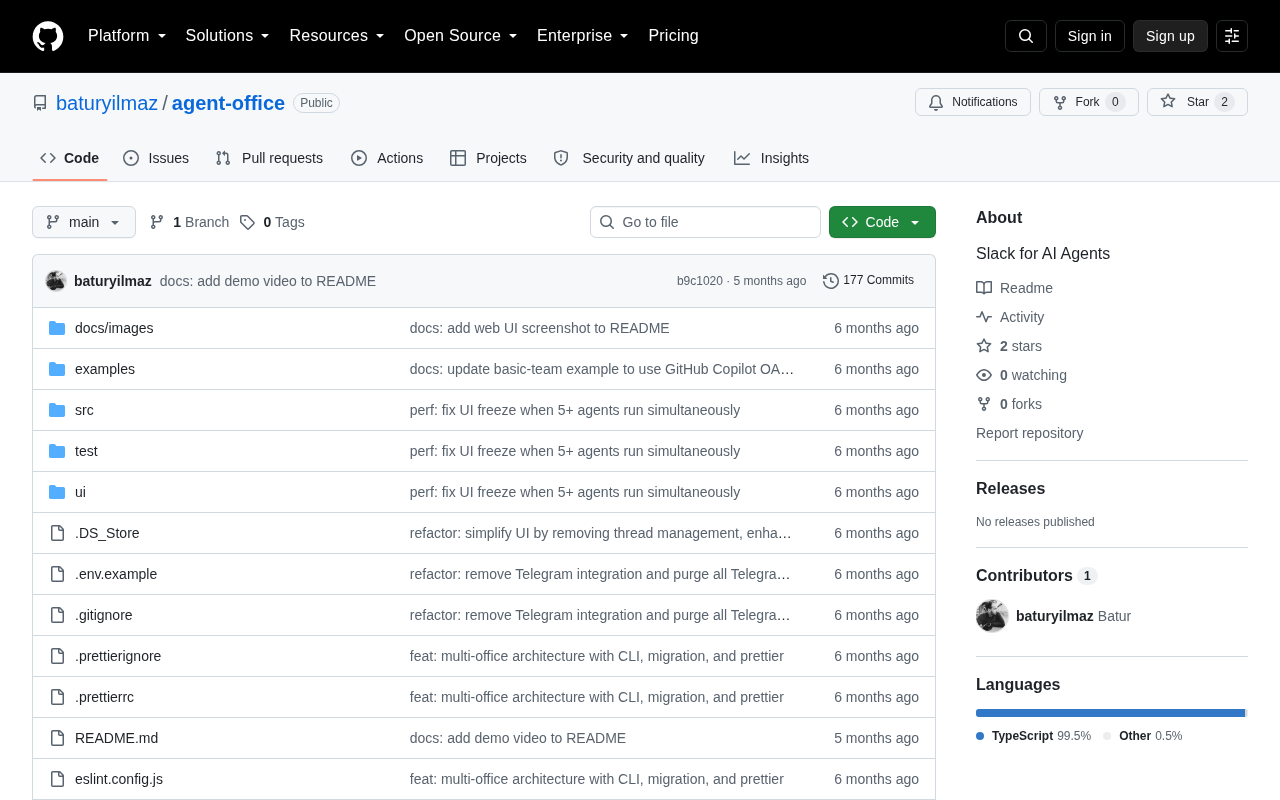This screenshot has height=800, width=1280.
Task: Expand the Platform menu
Action: [127, 36]
